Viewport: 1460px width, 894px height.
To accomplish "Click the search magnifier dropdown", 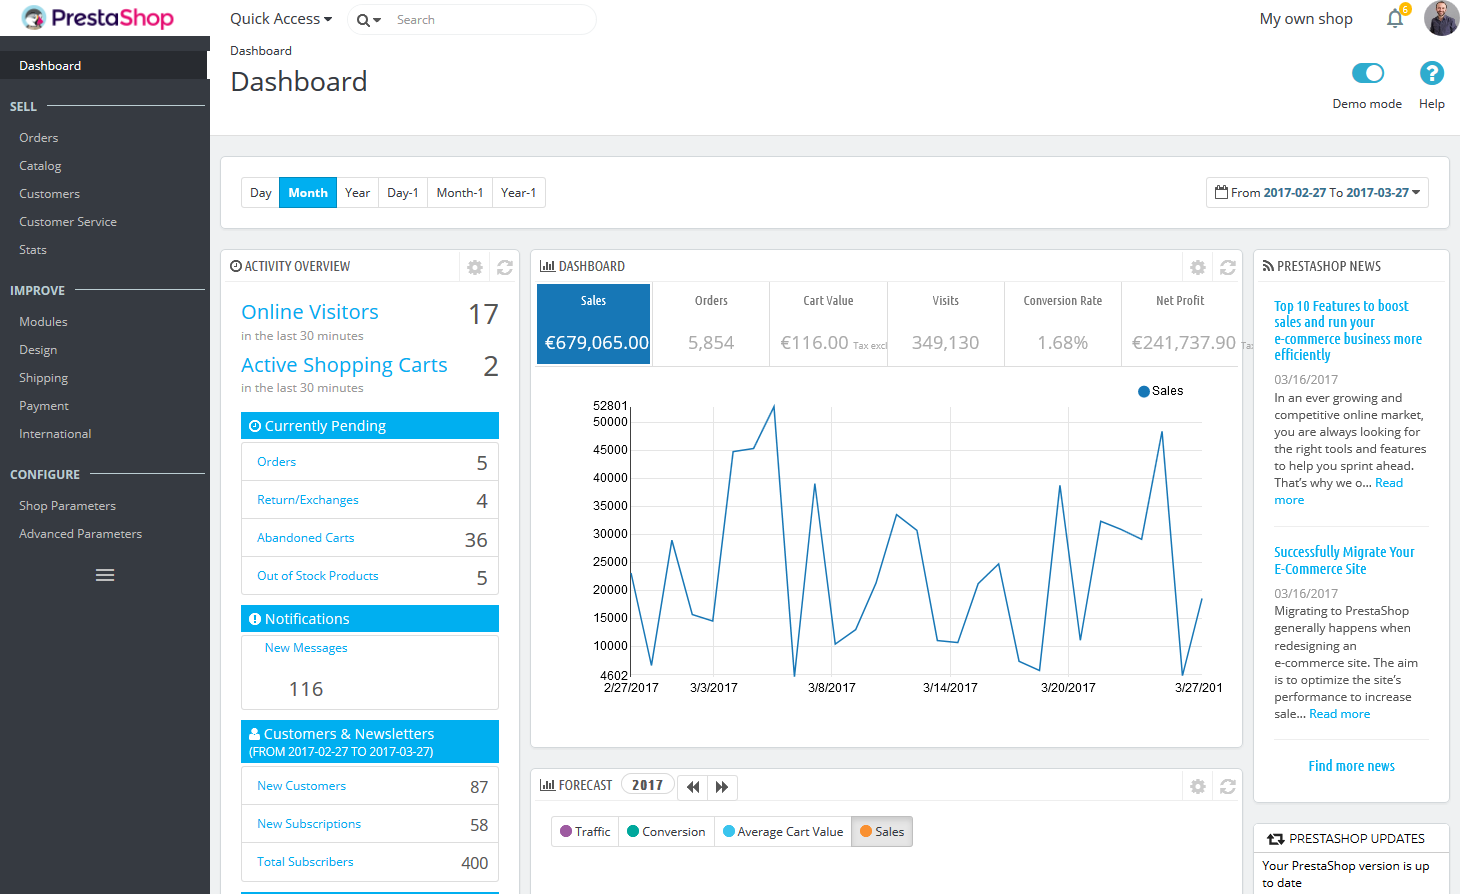I will point(369,20).
